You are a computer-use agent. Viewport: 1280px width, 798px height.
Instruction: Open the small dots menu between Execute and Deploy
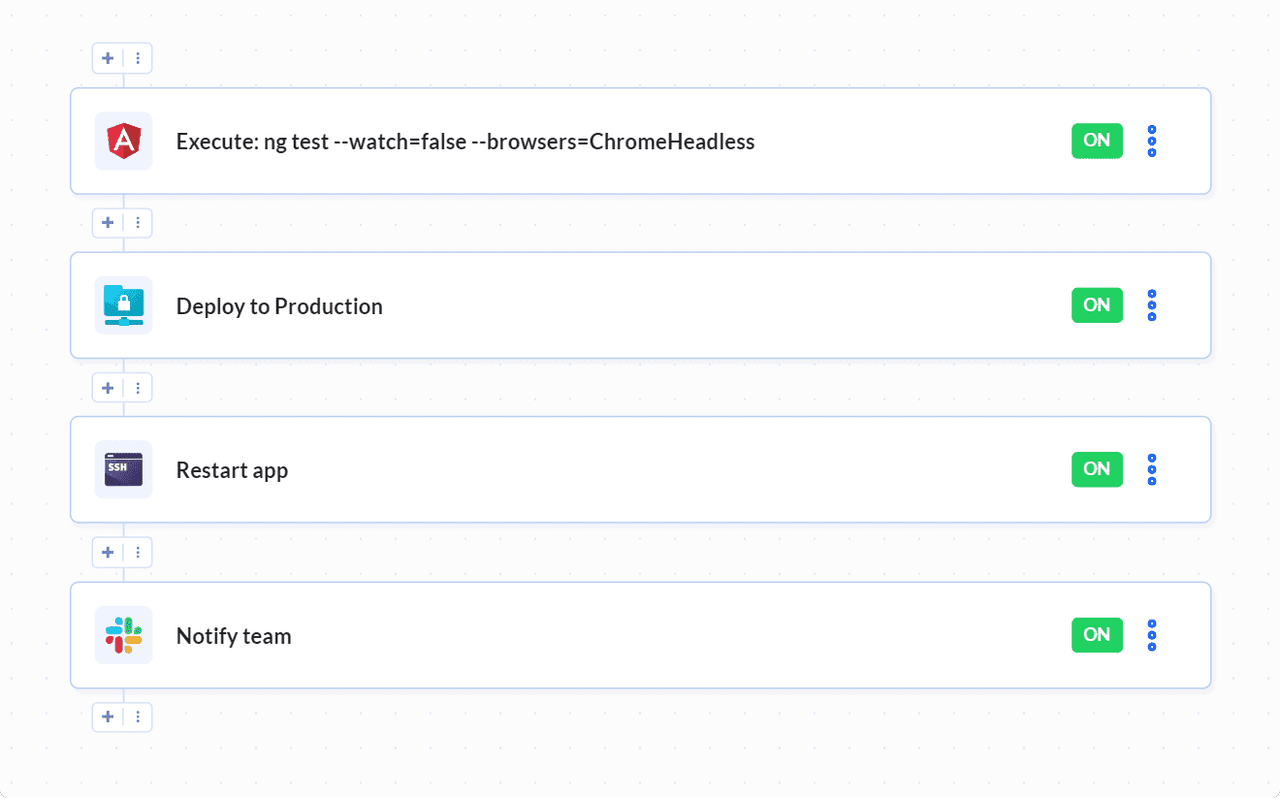point(138,222)
